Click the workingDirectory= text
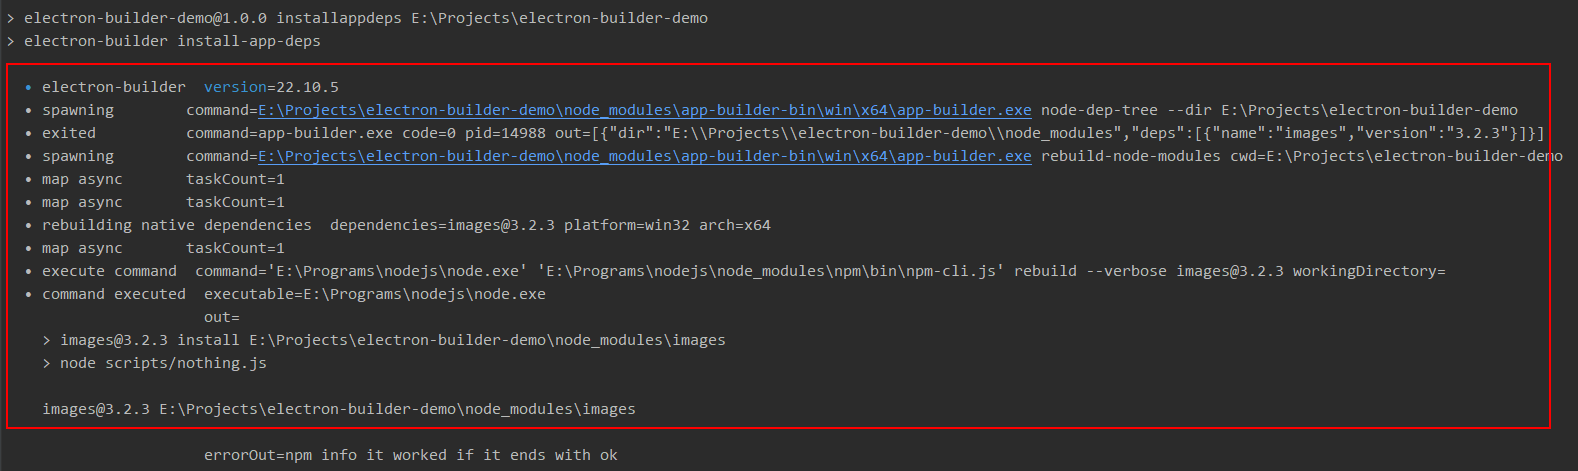The image size is (1578, 471). click(1369, 271)
